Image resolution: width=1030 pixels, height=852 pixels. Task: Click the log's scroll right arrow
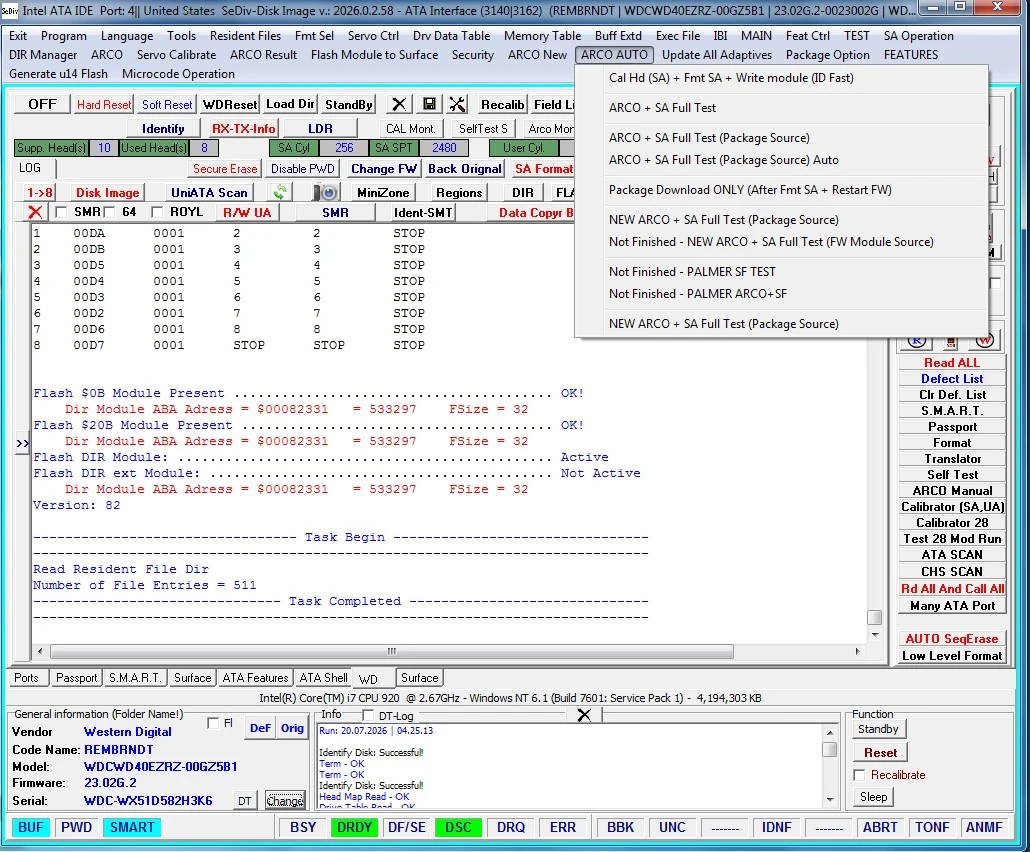point(857,651)
